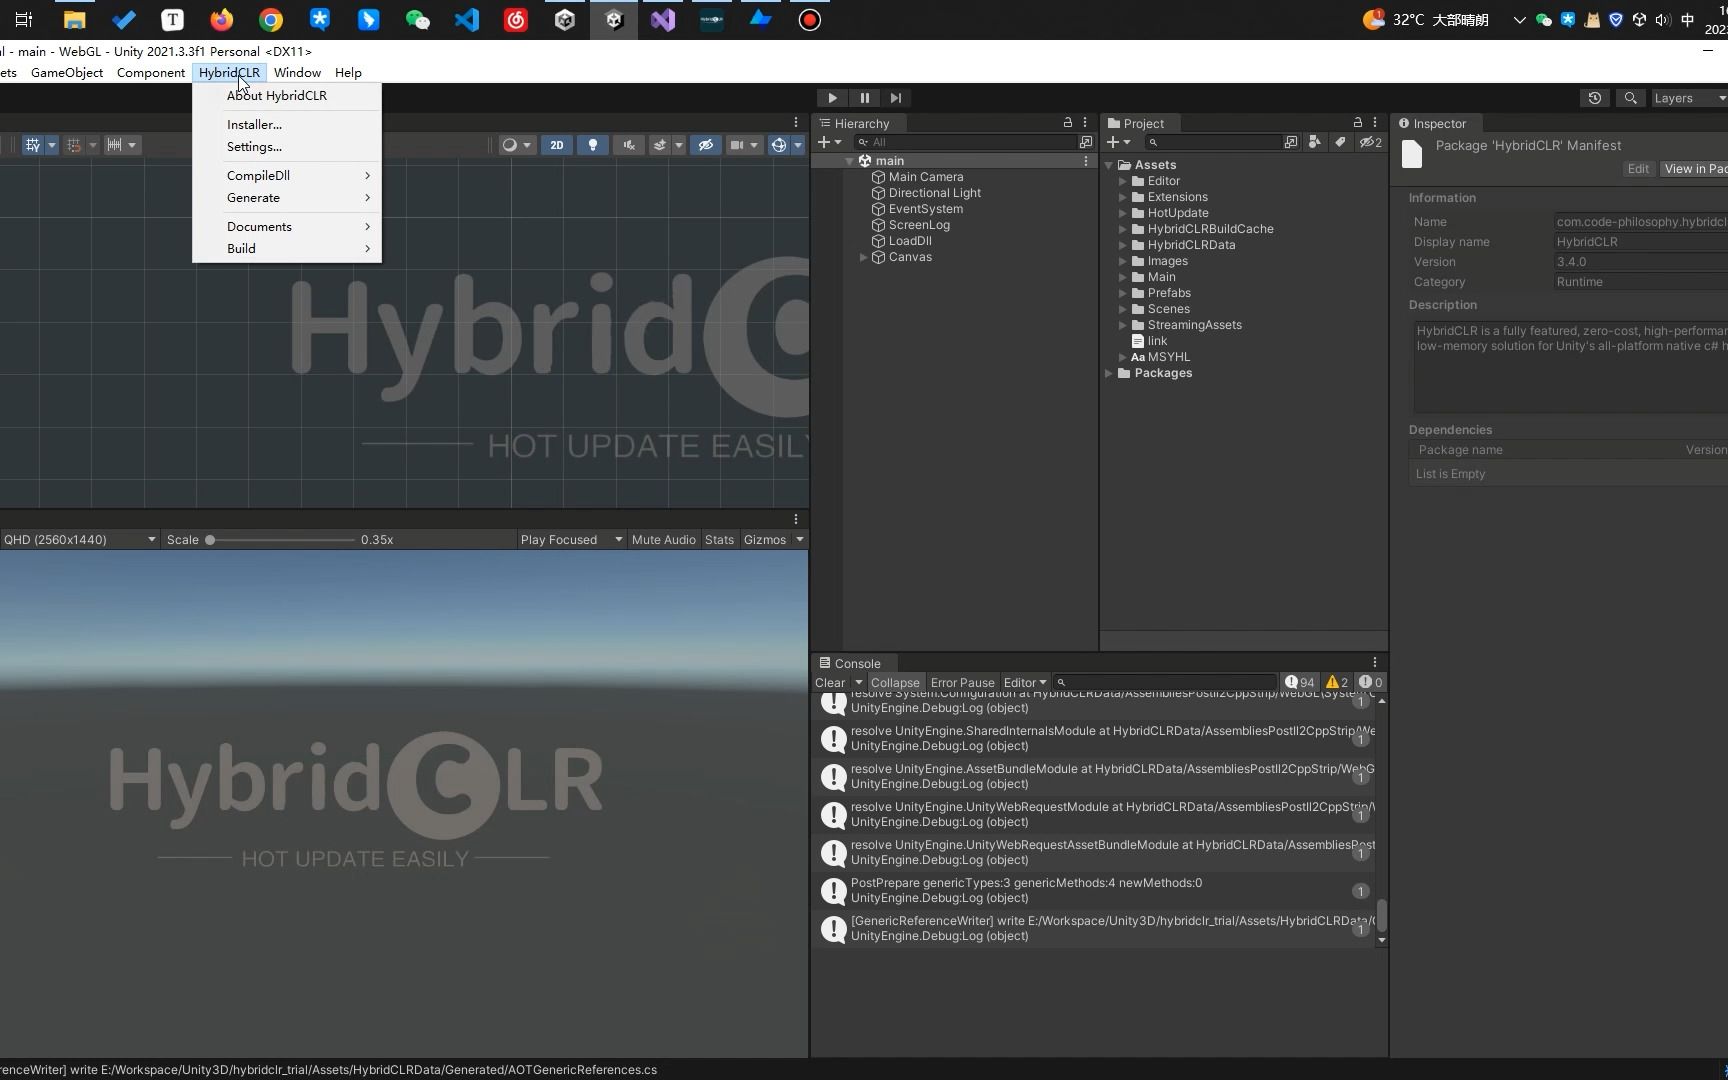The image size is (1728, 1080).
Task: Click the snap increment ruler icon
Action: (x=114, y=145)
